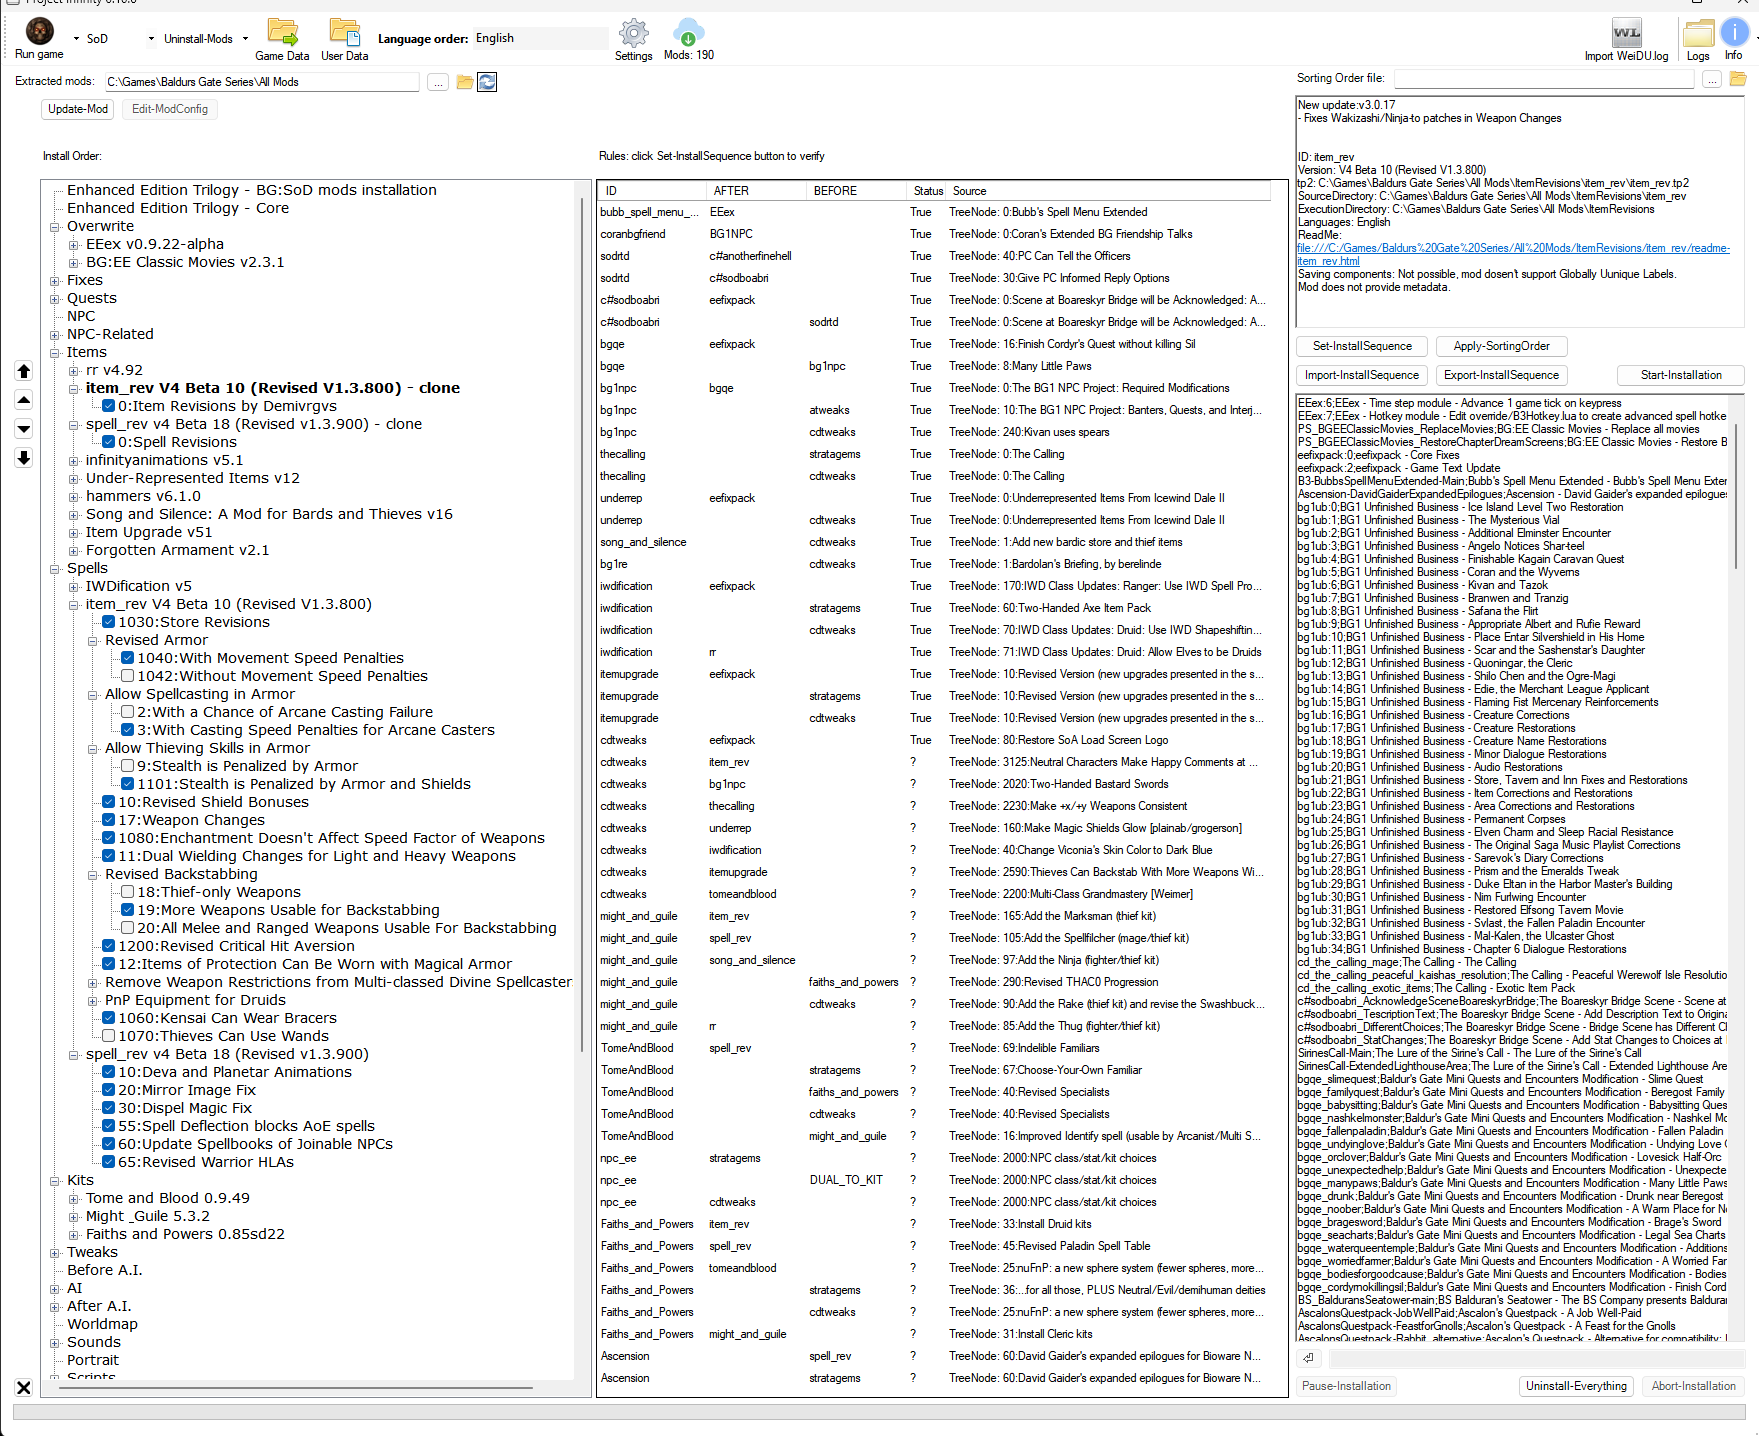Open Settings via the gear icon
The height and width of the screenshot is (1436, 1759).
click(633, 34)
